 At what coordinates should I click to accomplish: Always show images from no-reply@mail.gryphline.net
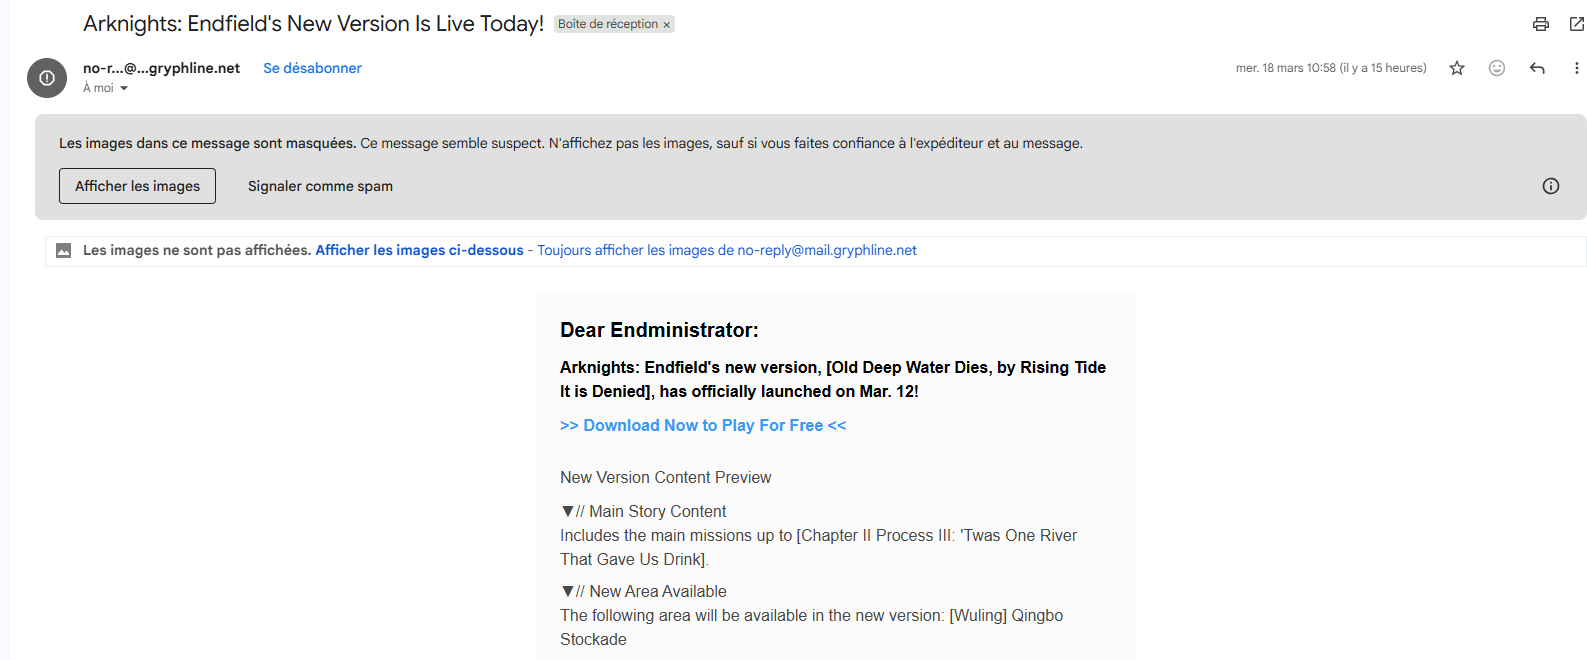click(x=727, y=250)
